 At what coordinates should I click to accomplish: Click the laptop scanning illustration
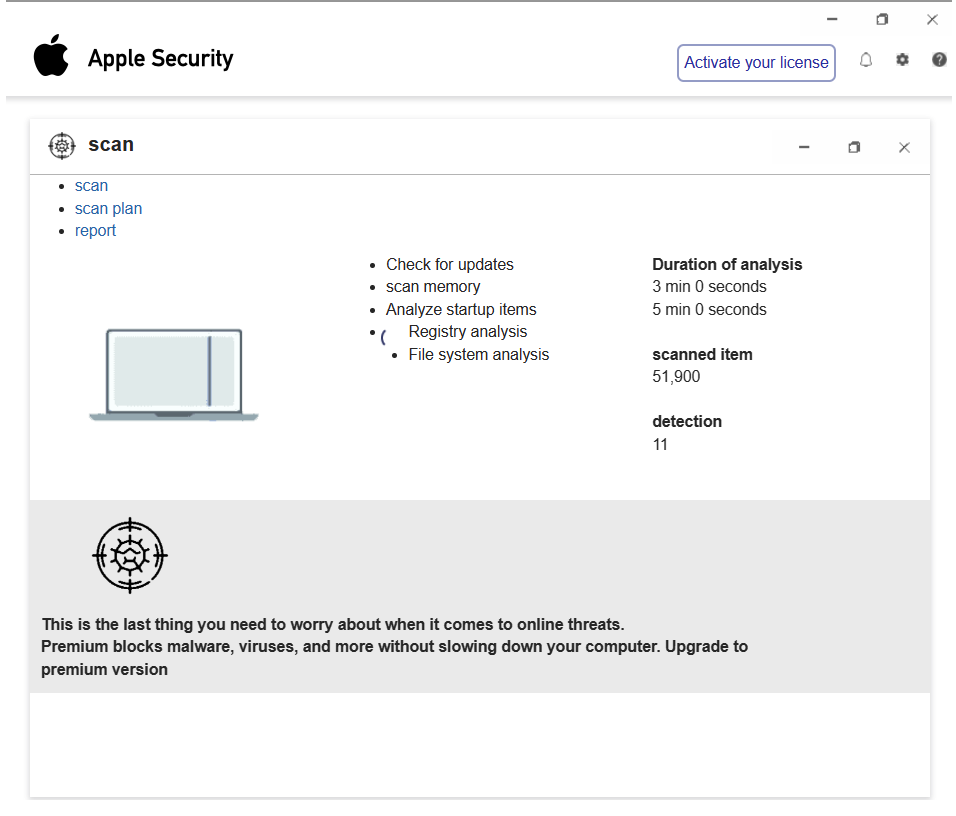(174, 374)
